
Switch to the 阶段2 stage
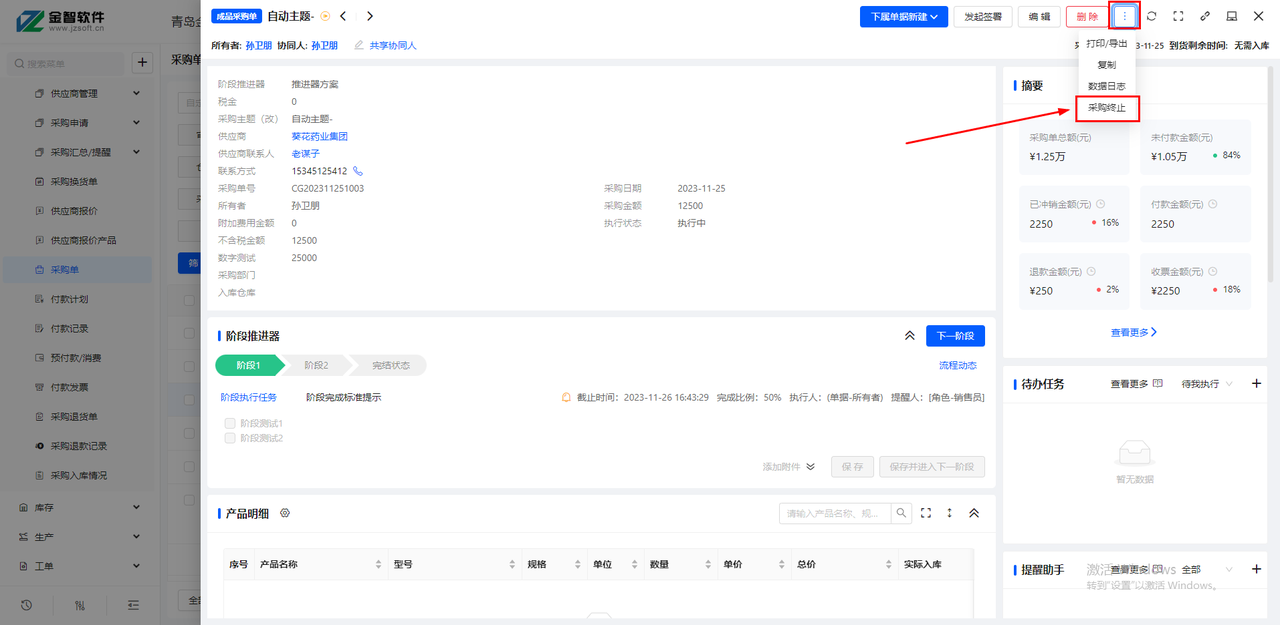pyautogui.click(x=316, y=365)
